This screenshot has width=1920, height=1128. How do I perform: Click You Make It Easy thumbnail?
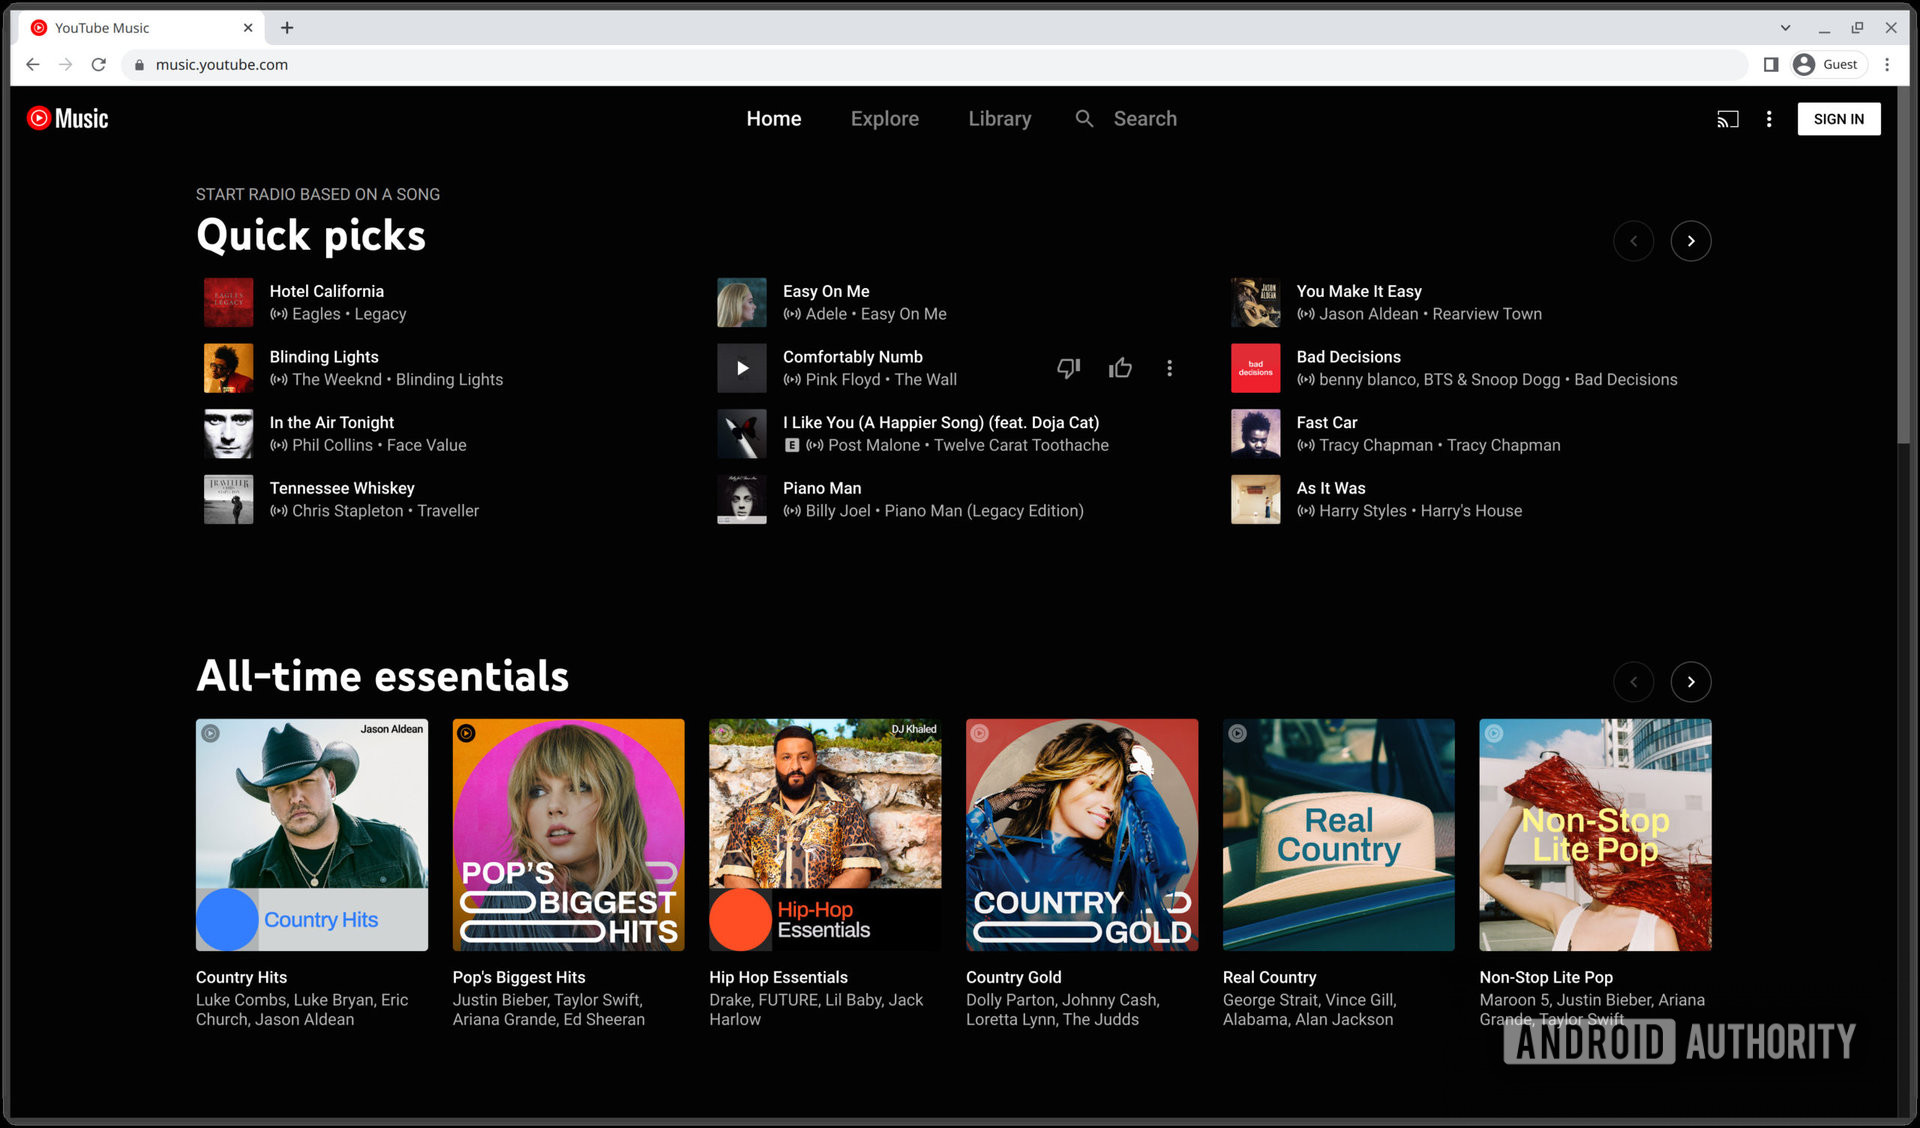(x=1255, y=303)
